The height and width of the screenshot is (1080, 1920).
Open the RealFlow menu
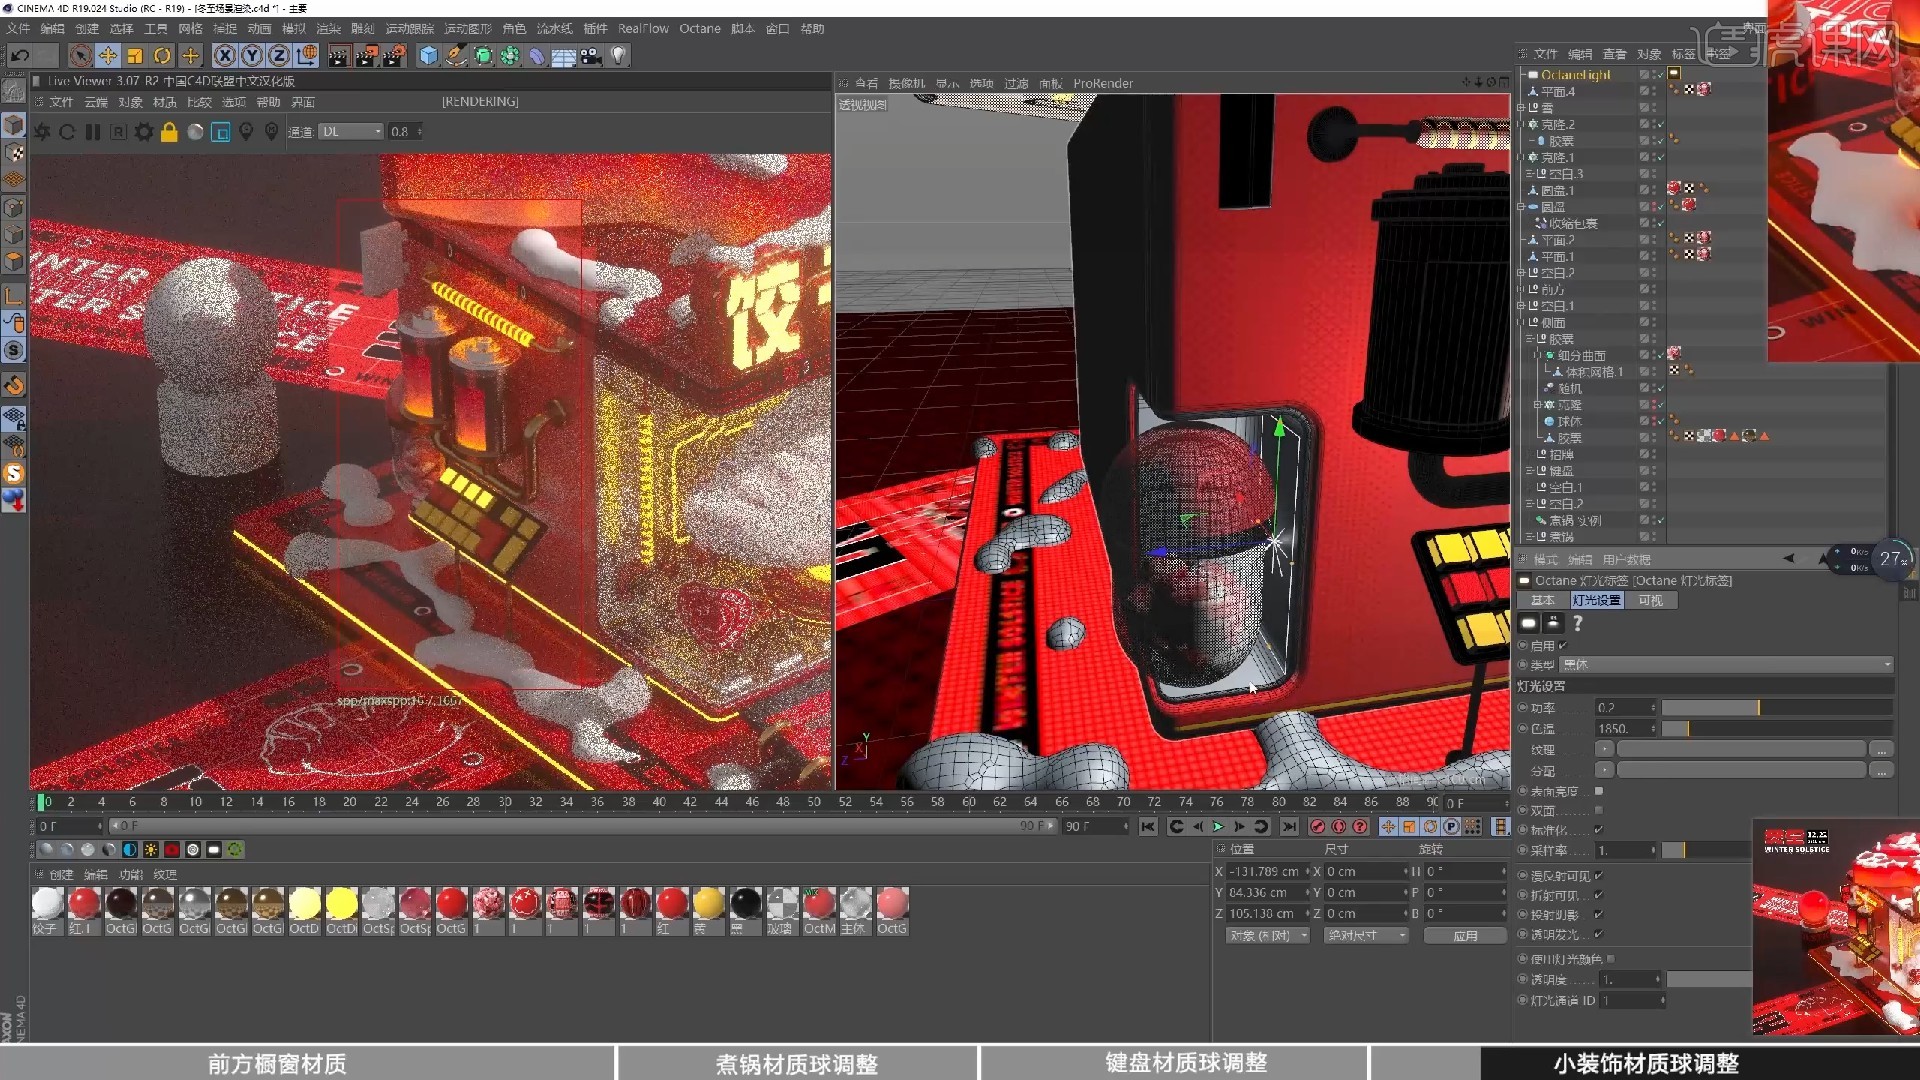tap(643, 29)
